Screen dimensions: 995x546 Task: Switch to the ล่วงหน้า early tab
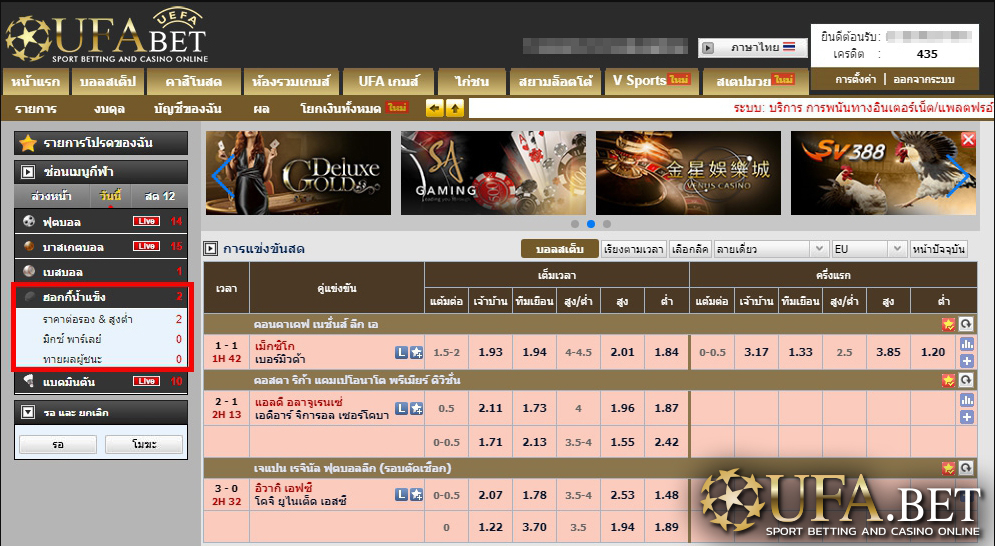[51, 196]
